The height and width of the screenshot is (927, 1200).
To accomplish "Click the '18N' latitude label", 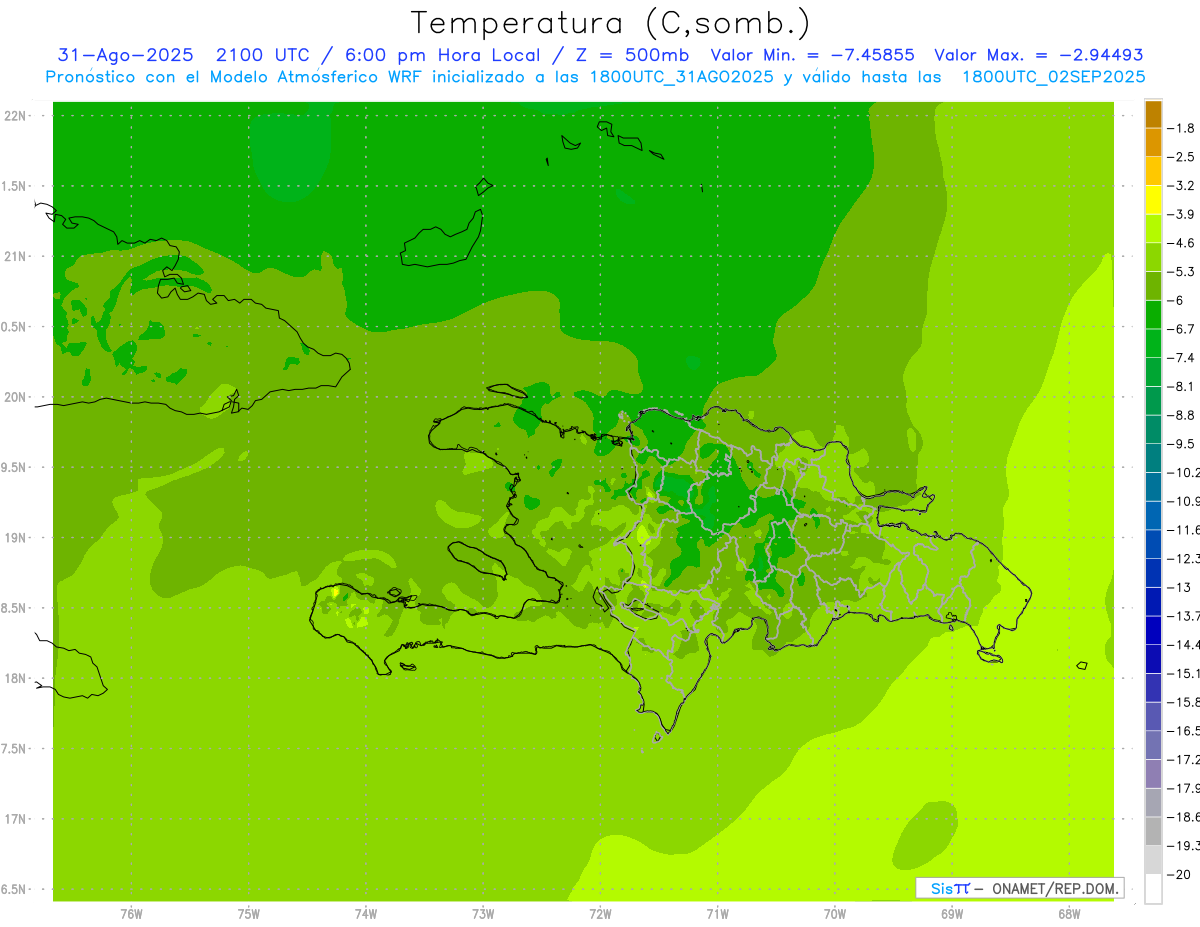I will pyautogui.click(x=14, y=679).
